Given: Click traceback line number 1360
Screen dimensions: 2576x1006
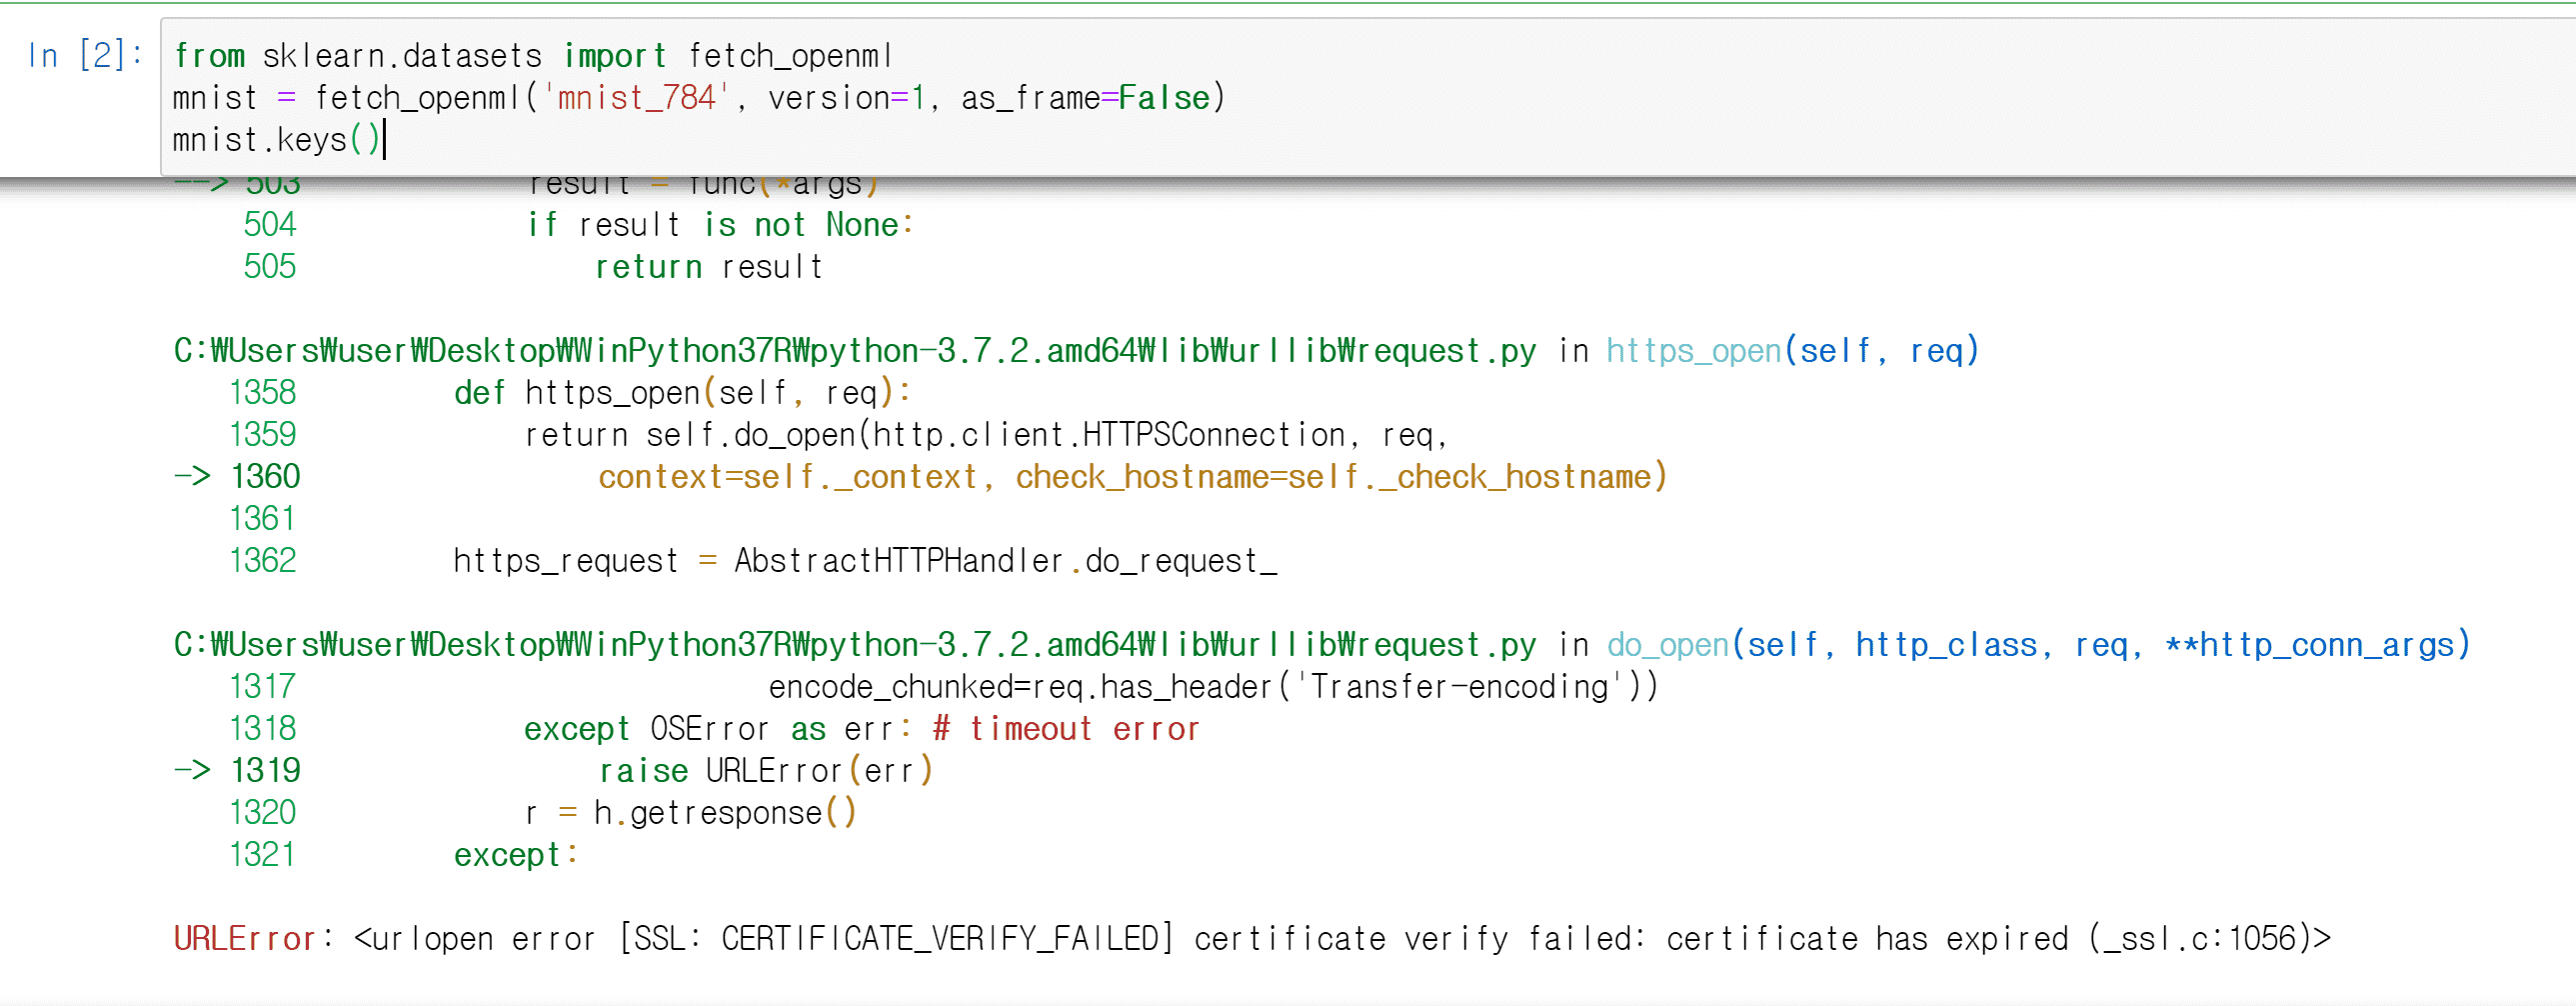Looking at the screenshot, I should (x=265, y=477).
